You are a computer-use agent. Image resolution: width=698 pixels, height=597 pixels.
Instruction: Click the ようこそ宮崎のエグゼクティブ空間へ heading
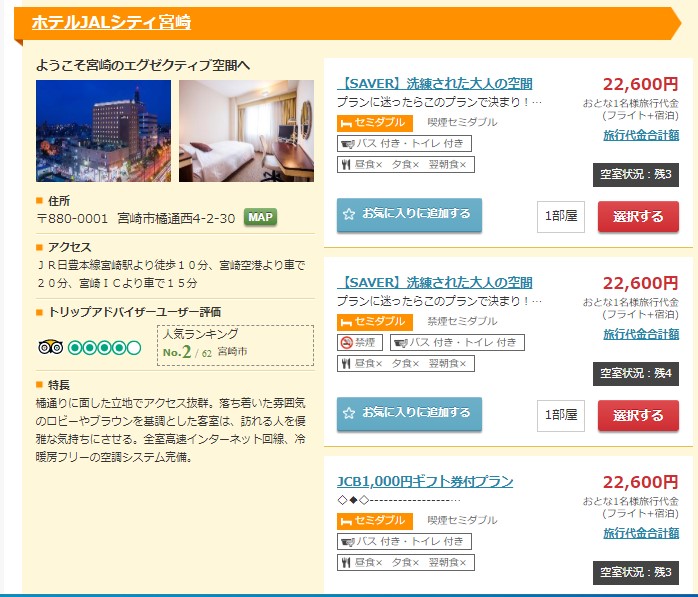point(143,65)
